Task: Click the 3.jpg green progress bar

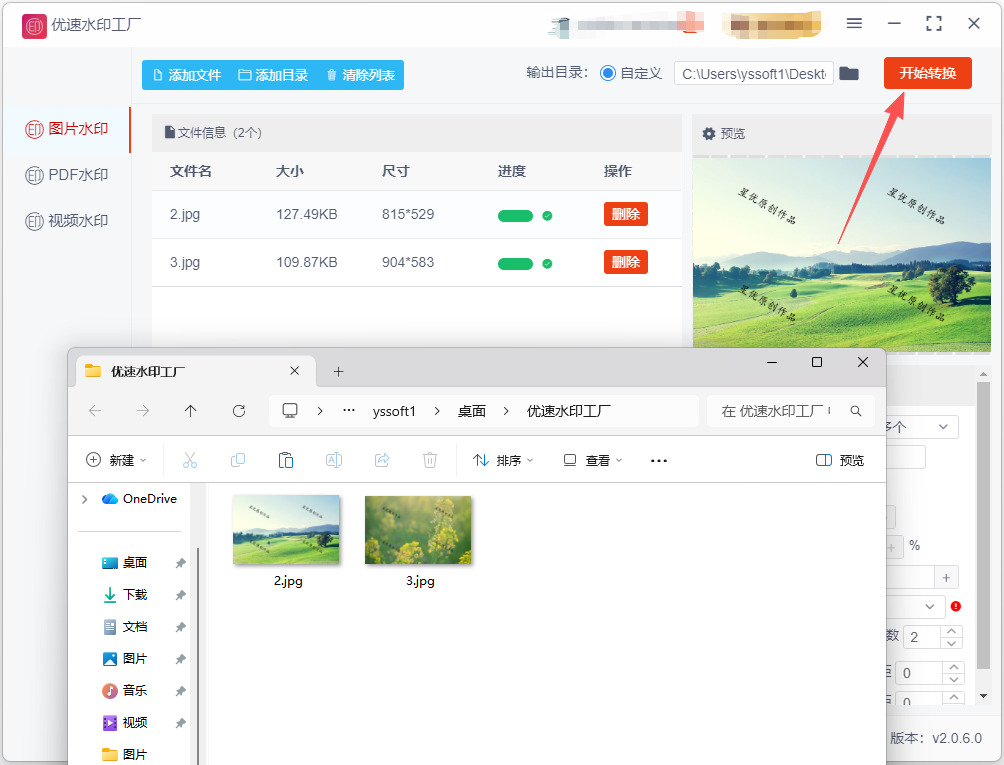Action: pyautogui.click(x=515, y=264)
